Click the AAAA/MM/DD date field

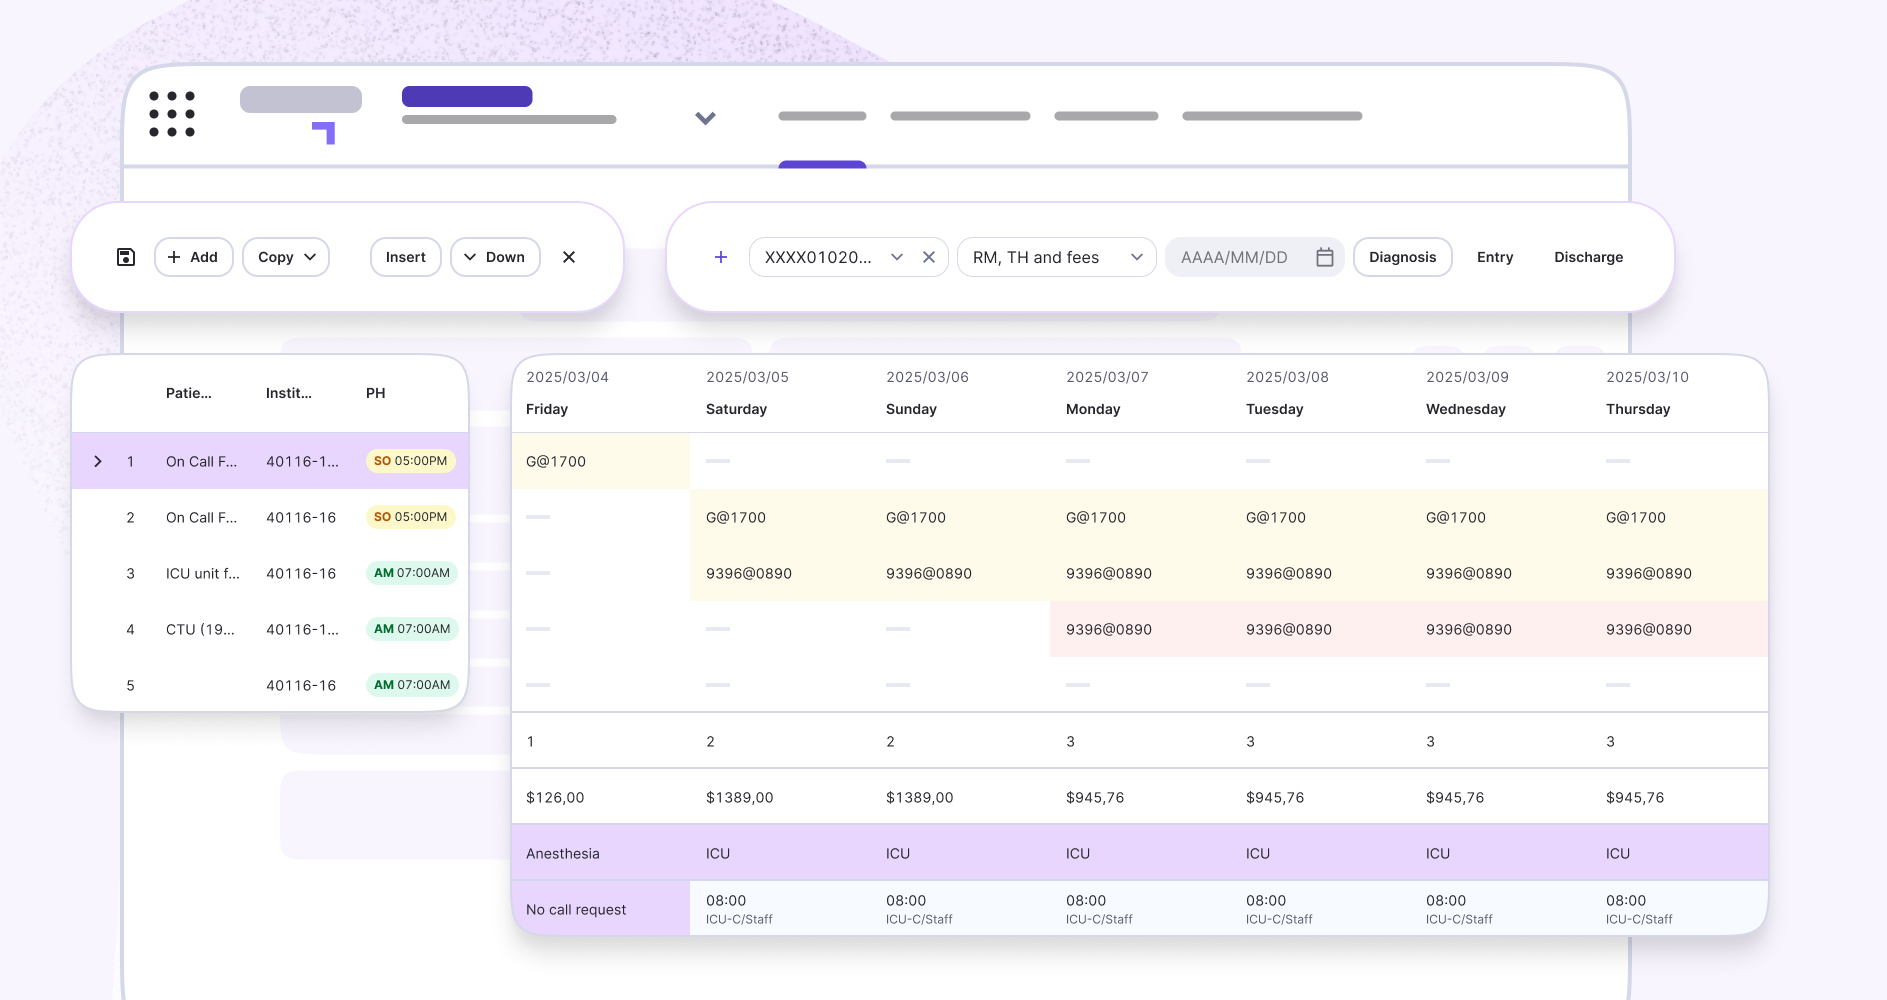[1254, 257]
